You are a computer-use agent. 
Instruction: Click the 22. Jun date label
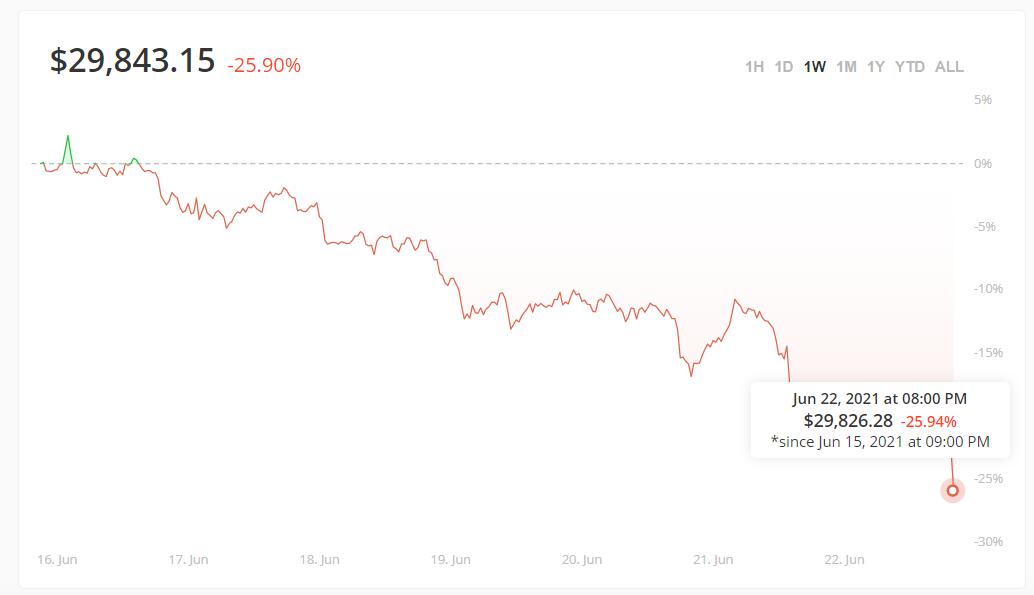(x=844, y=560)
